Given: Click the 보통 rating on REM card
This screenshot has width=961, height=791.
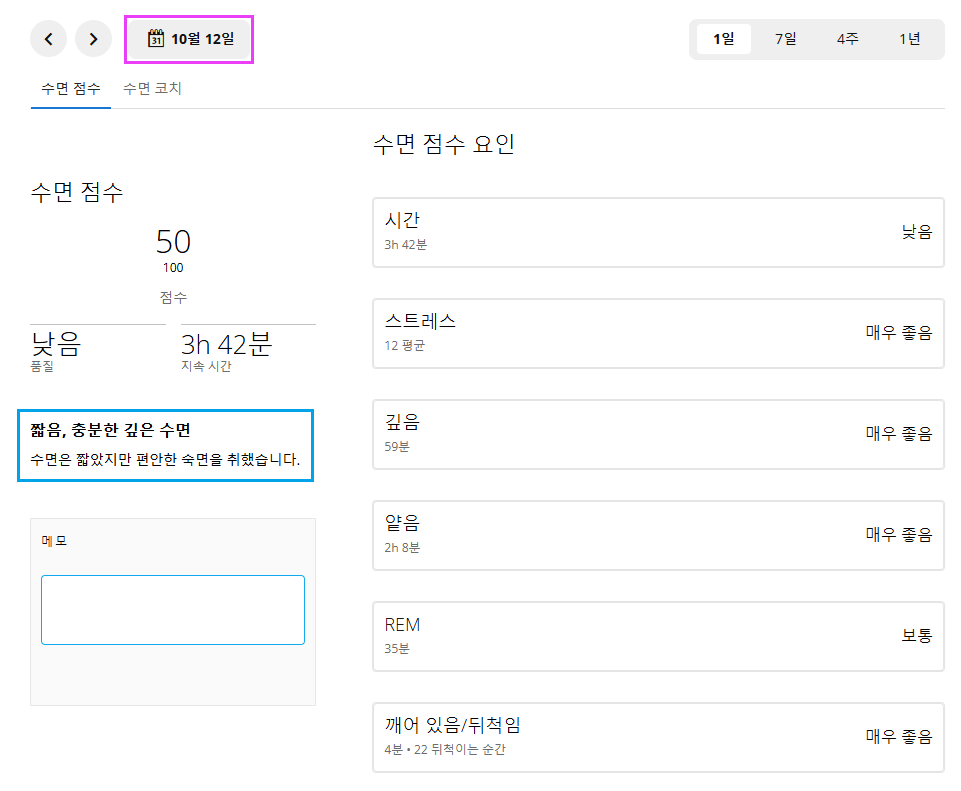Looking at the screenshot, I should 917,635.
